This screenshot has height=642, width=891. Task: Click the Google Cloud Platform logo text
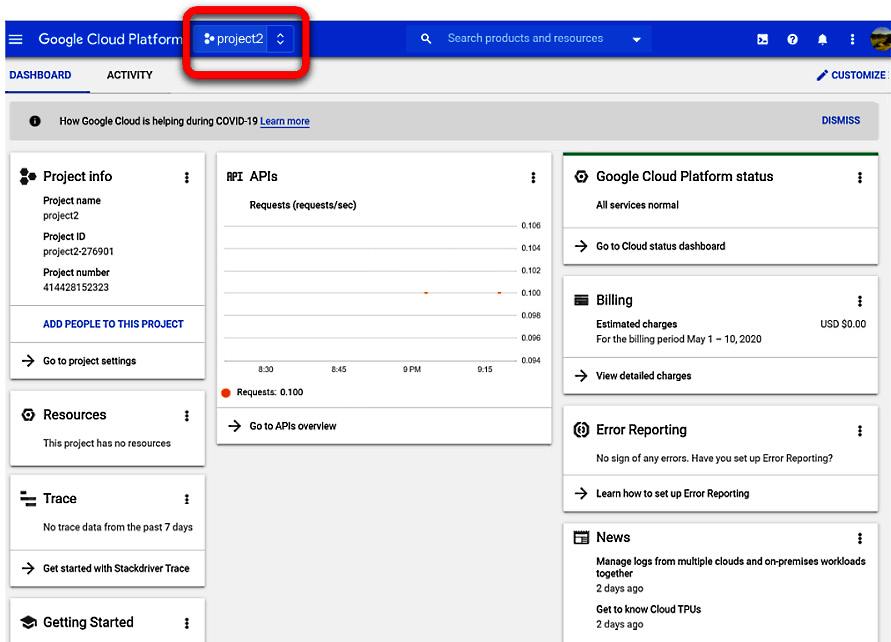pyautogui.click(x=110, y=39)
